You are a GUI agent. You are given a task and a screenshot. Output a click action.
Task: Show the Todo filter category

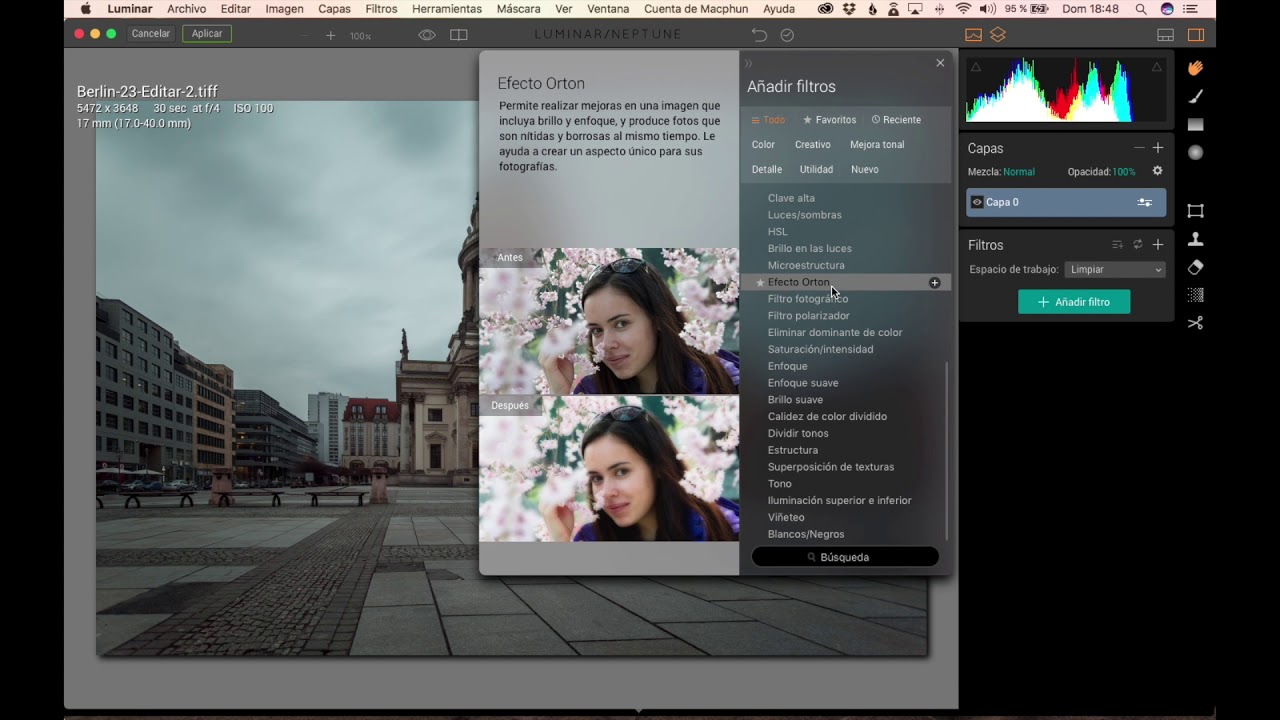pos(768,120)
